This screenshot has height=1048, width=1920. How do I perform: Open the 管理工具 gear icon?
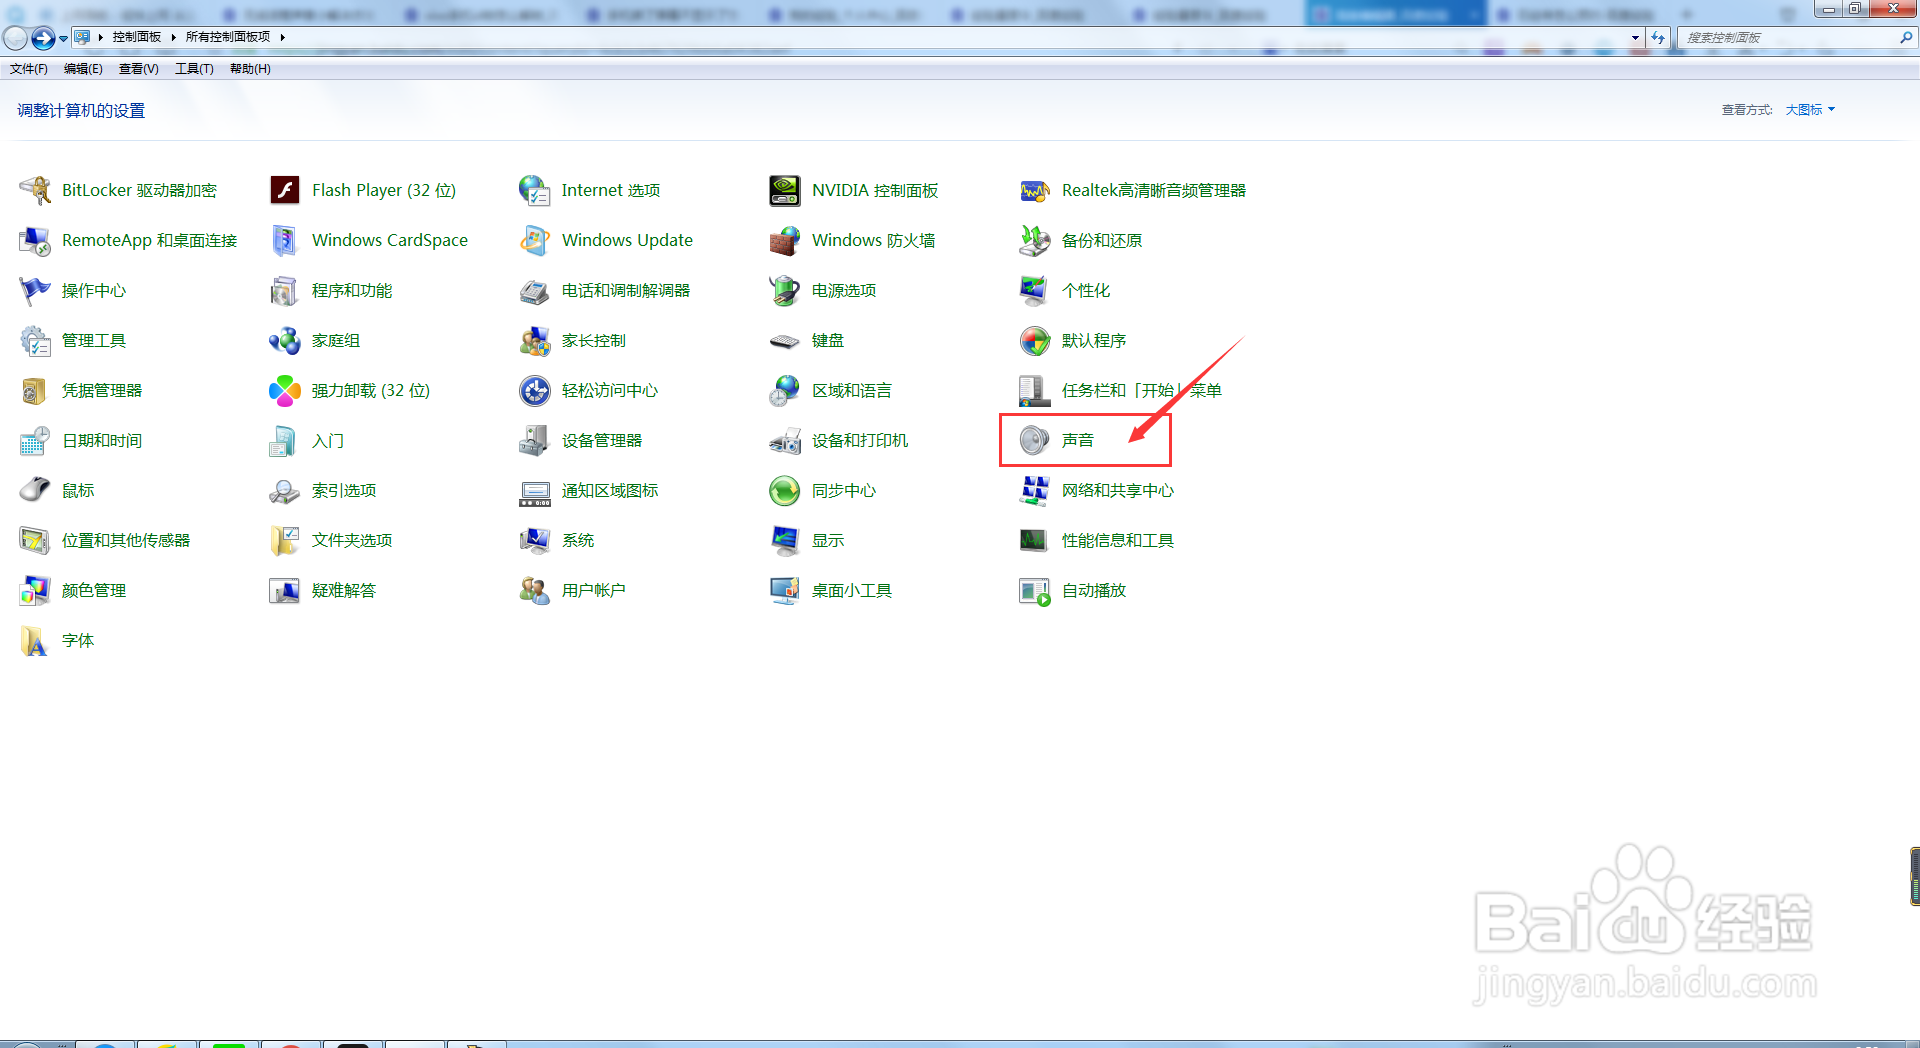[x=35, y=340]
